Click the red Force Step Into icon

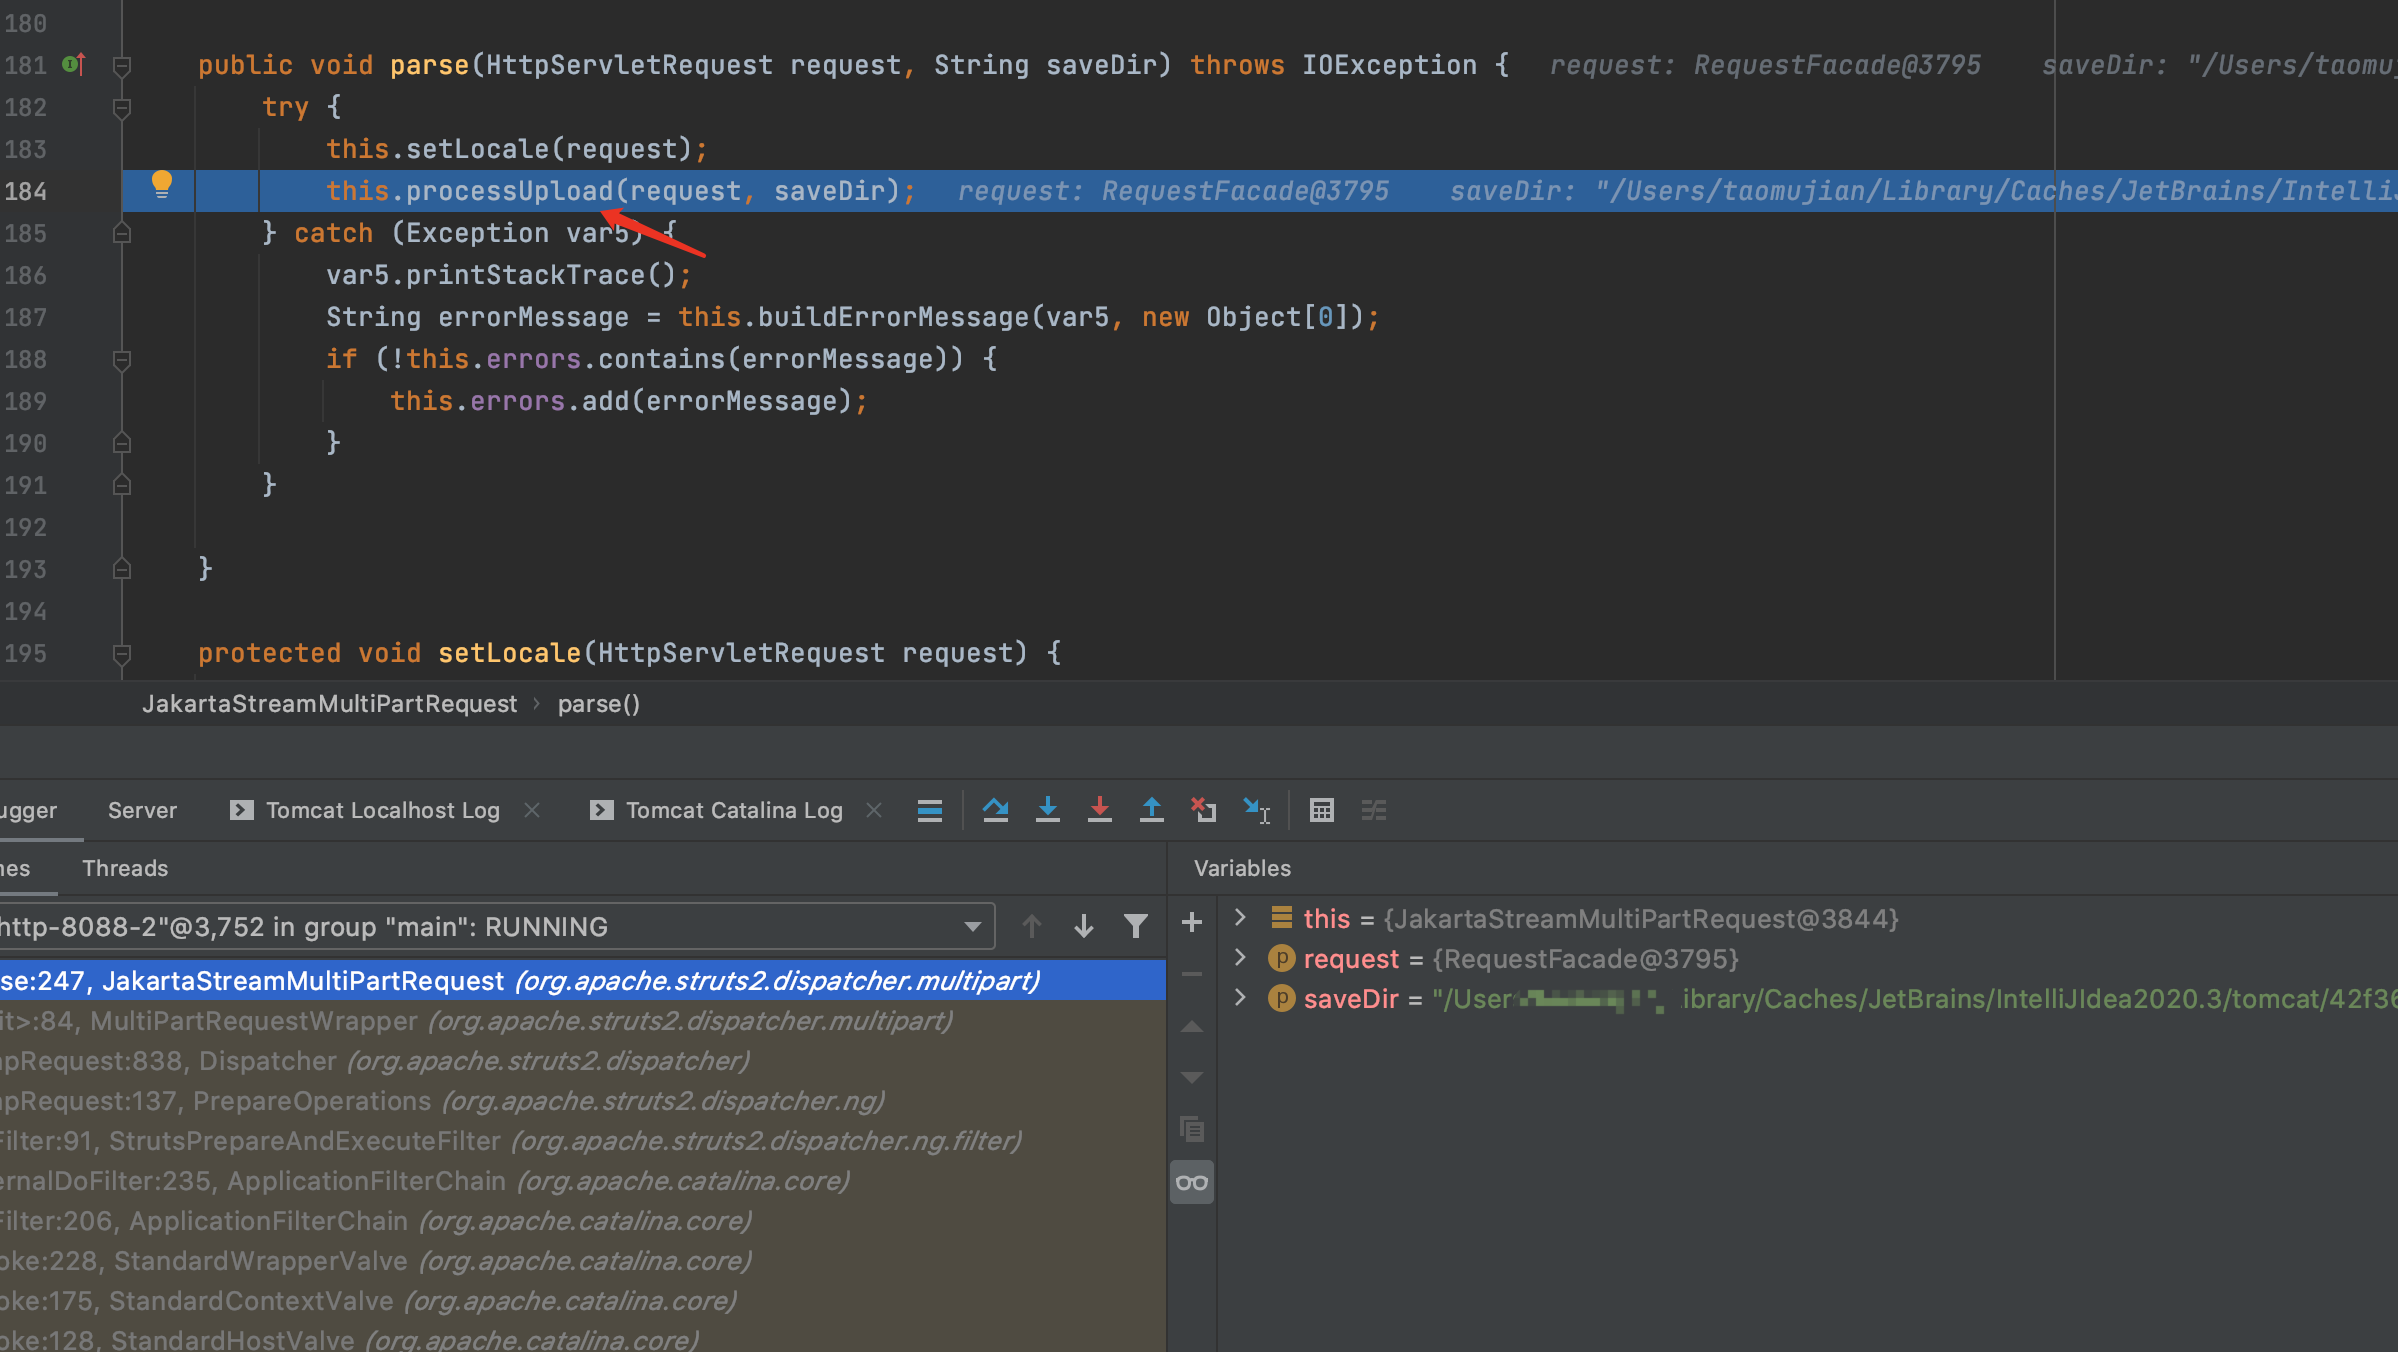click(x=1099, y=810)
